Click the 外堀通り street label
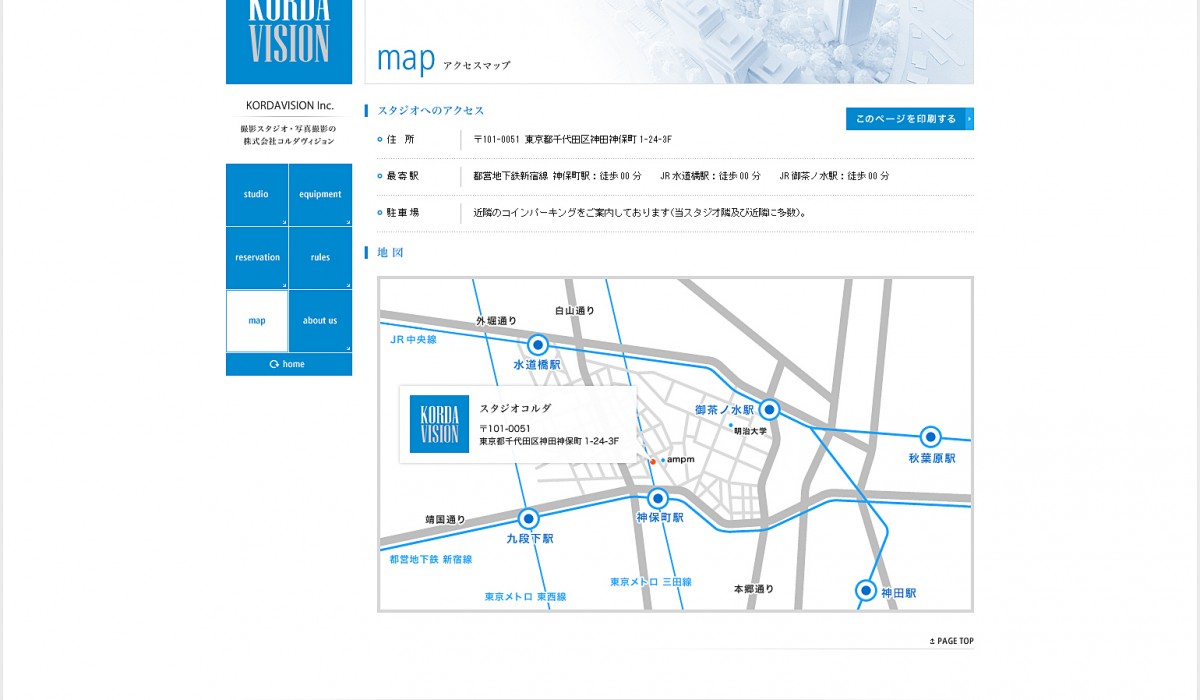The width and height of the screenshot is (1200, 700). click(496, 321)
